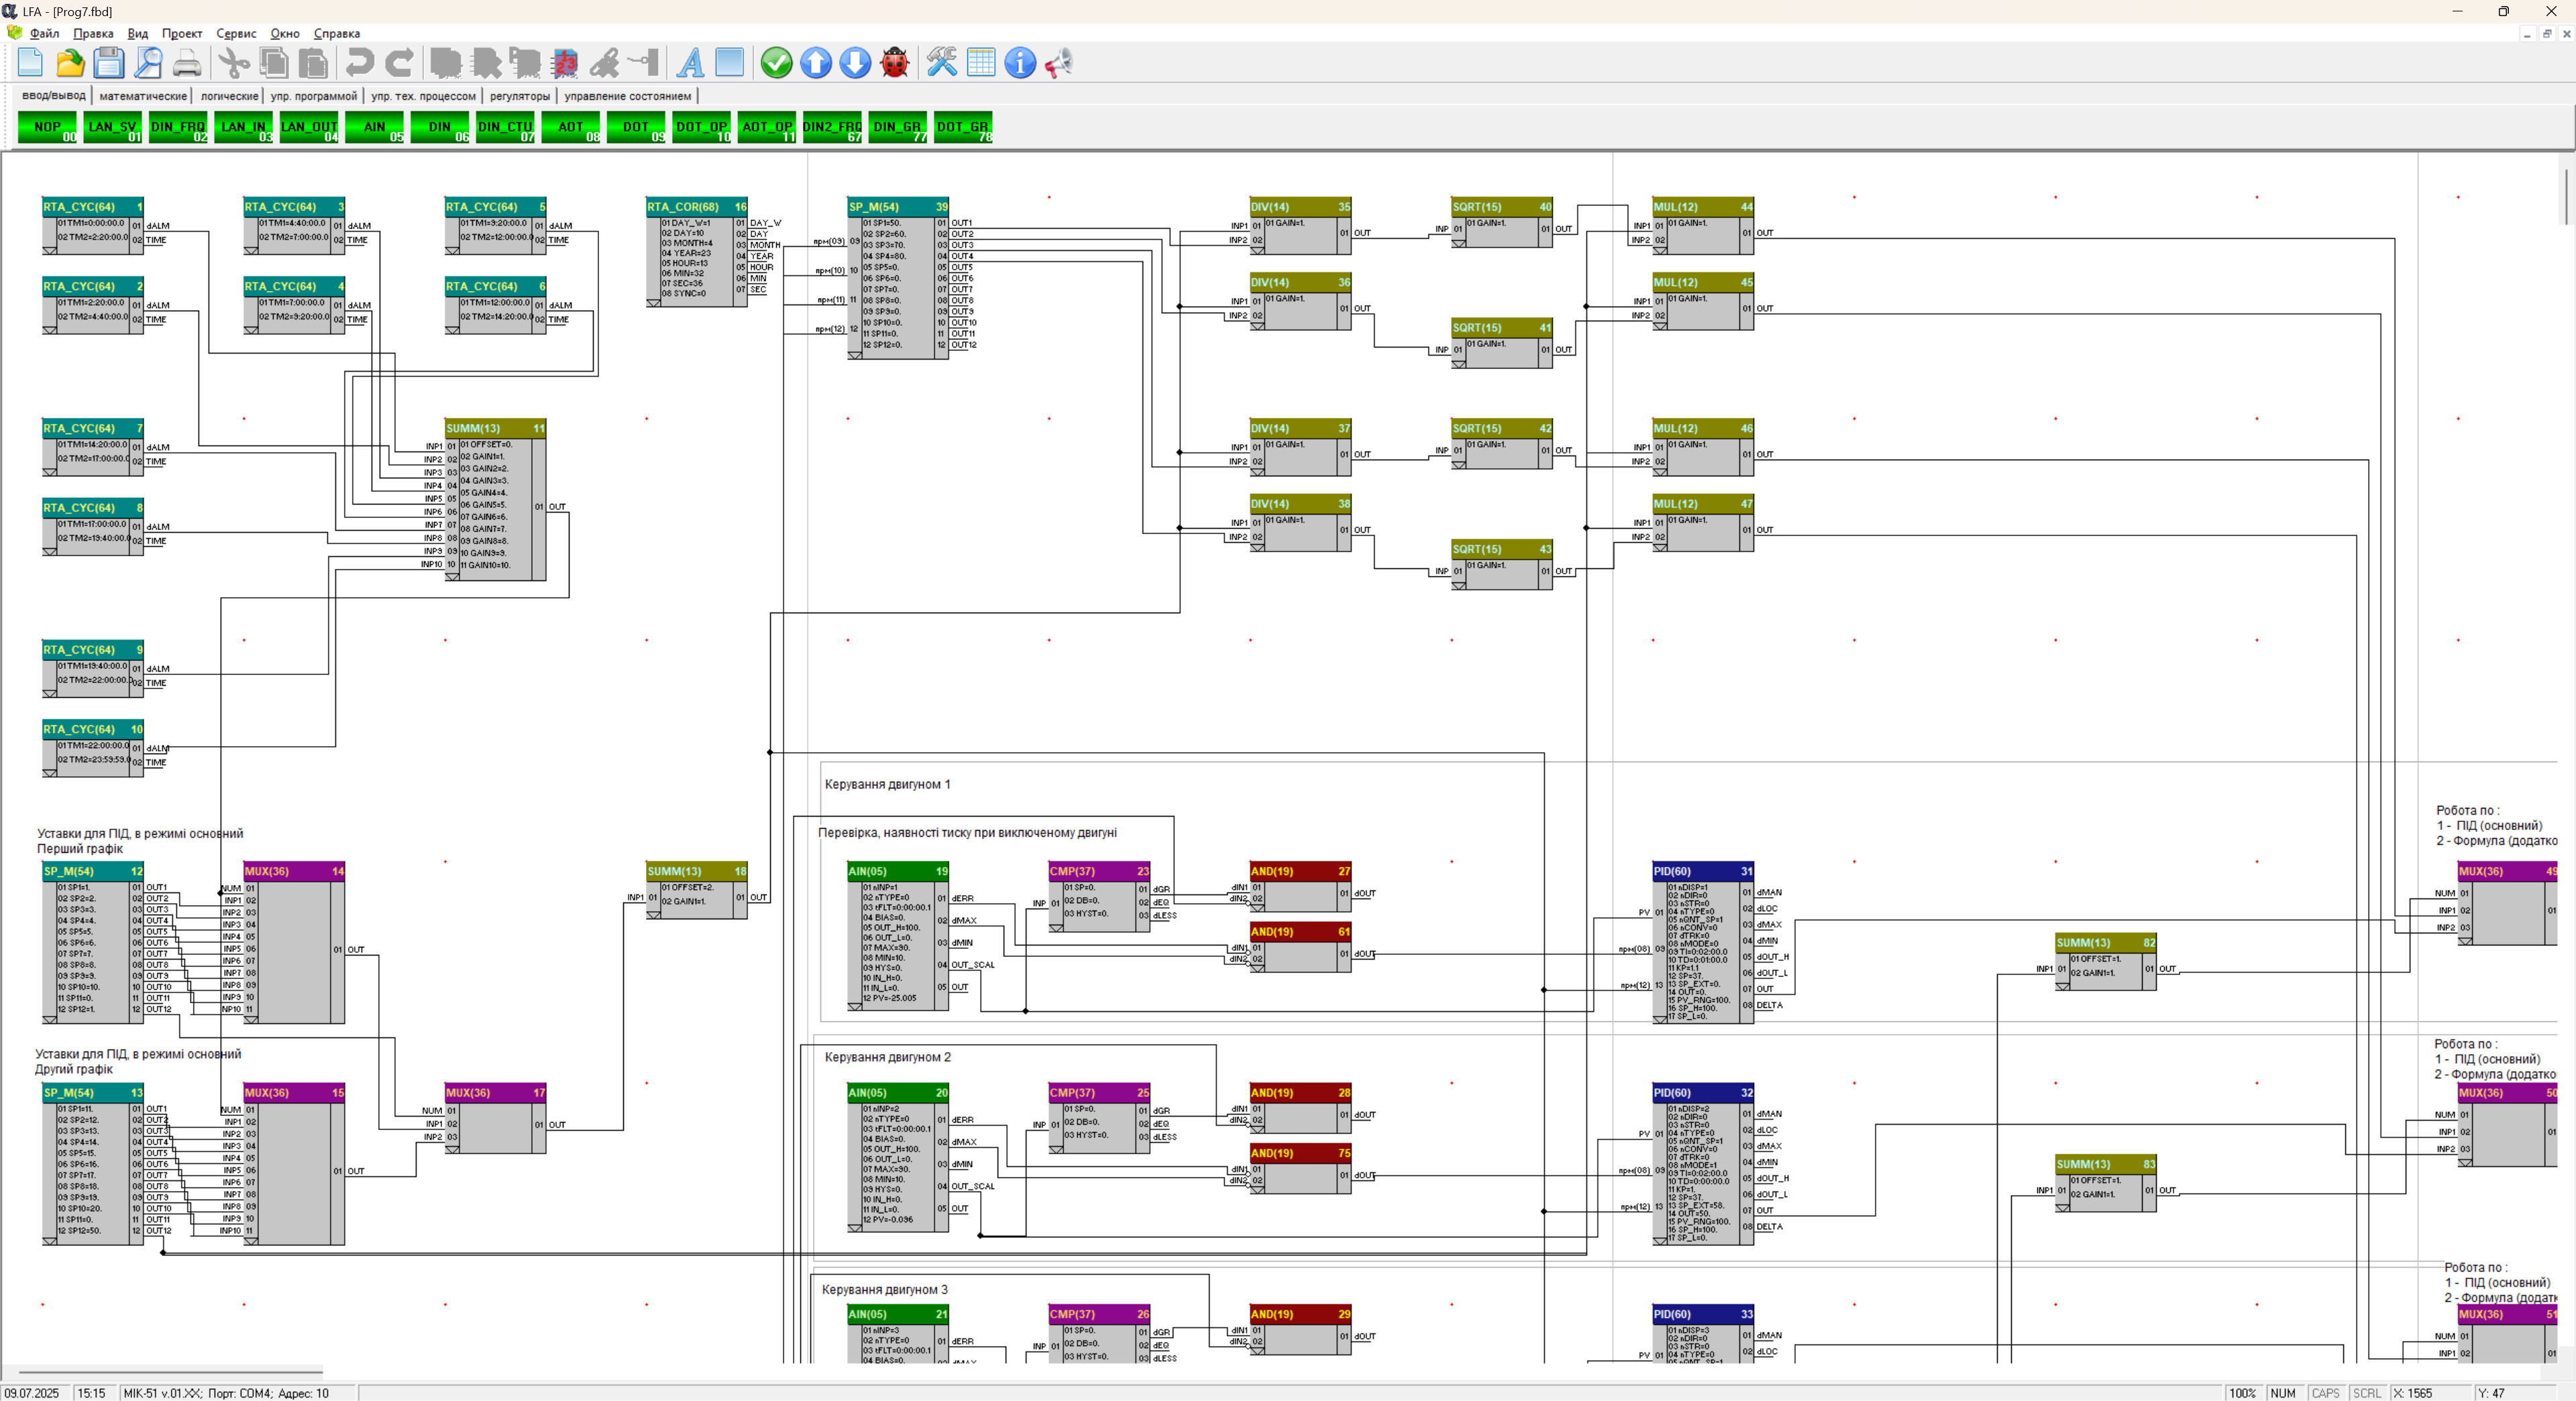Expand corner triangle of SUMM(13) block 11

click(452, 577)
